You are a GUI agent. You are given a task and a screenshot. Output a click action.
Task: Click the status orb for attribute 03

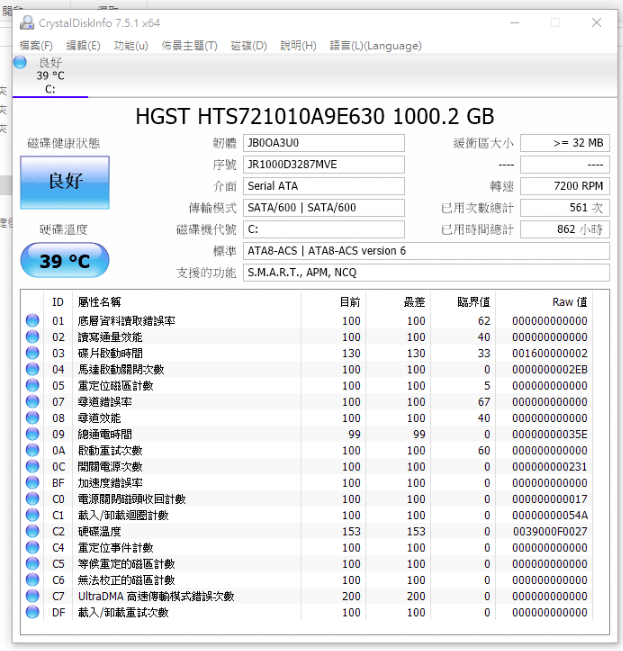coord(32,353)
